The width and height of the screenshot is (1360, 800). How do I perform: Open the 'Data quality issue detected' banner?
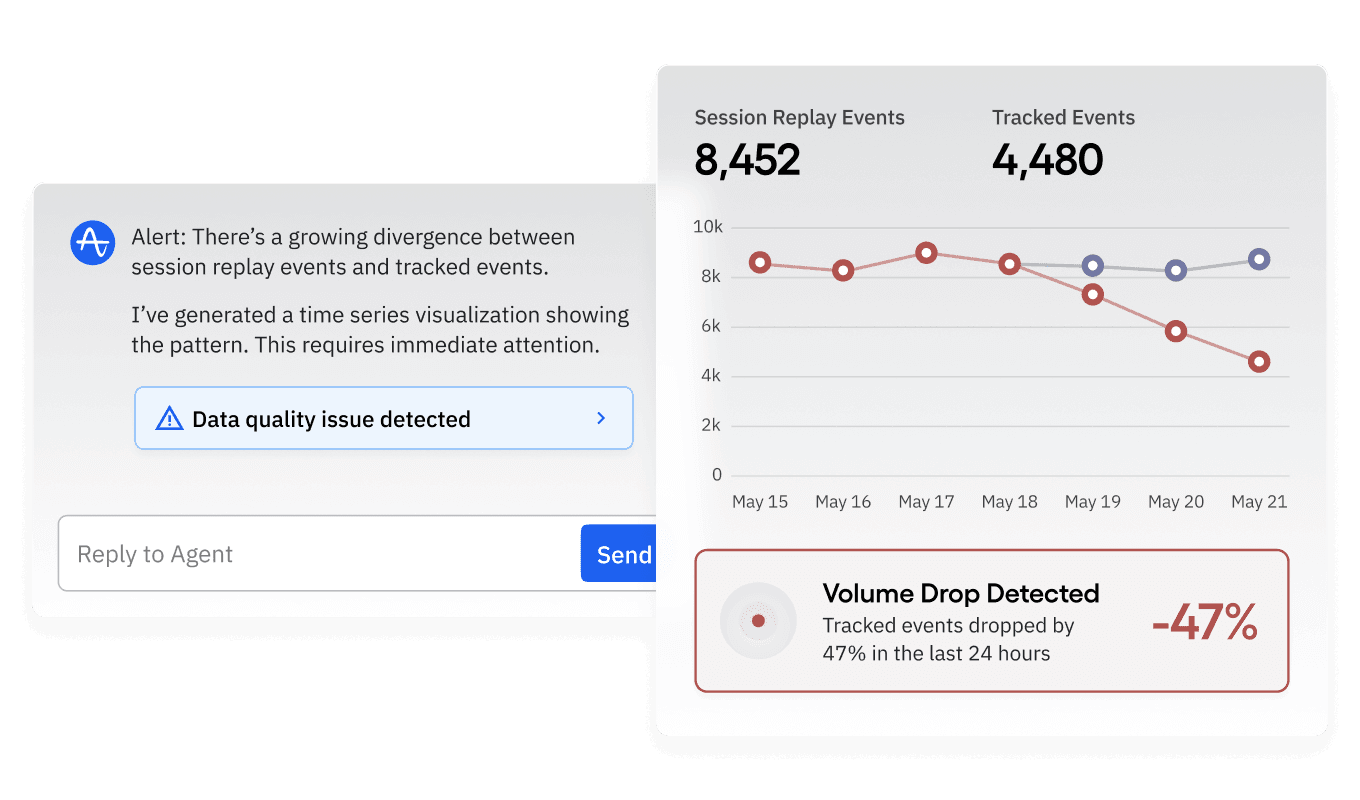click(383, 419)
